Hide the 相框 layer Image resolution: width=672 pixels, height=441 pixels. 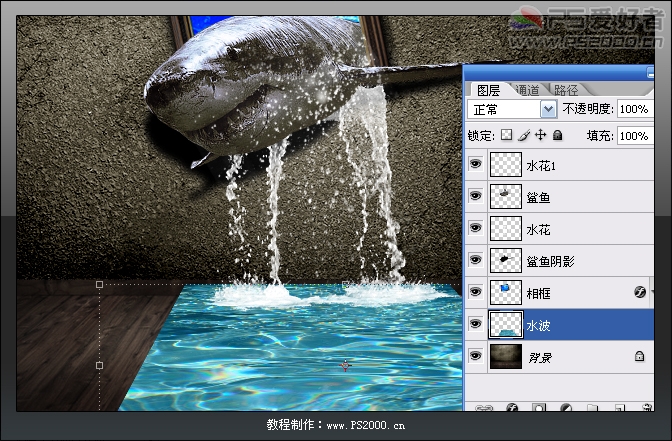[475, 292]
